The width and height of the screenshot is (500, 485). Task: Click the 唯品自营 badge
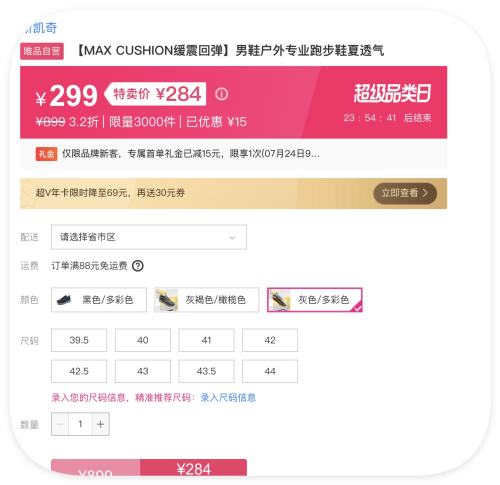click(42, 51)
